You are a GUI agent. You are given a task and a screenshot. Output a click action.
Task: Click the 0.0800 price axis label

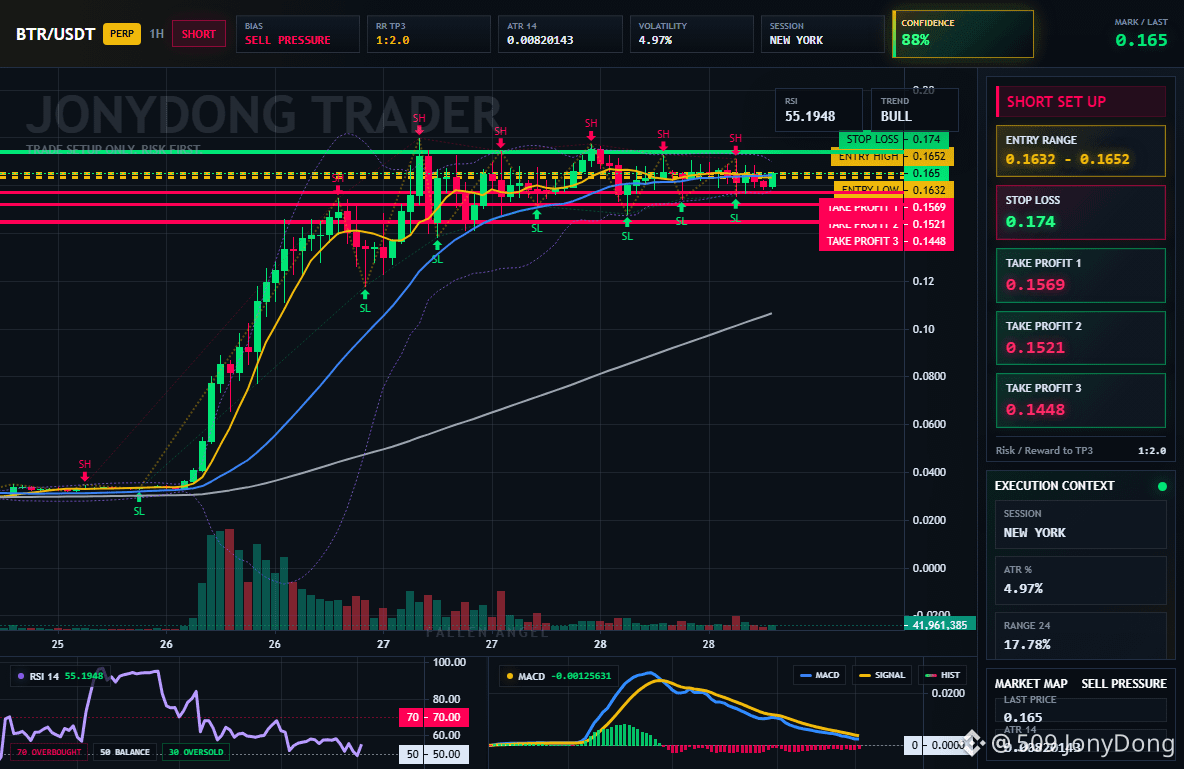click(x=929, y=376)
